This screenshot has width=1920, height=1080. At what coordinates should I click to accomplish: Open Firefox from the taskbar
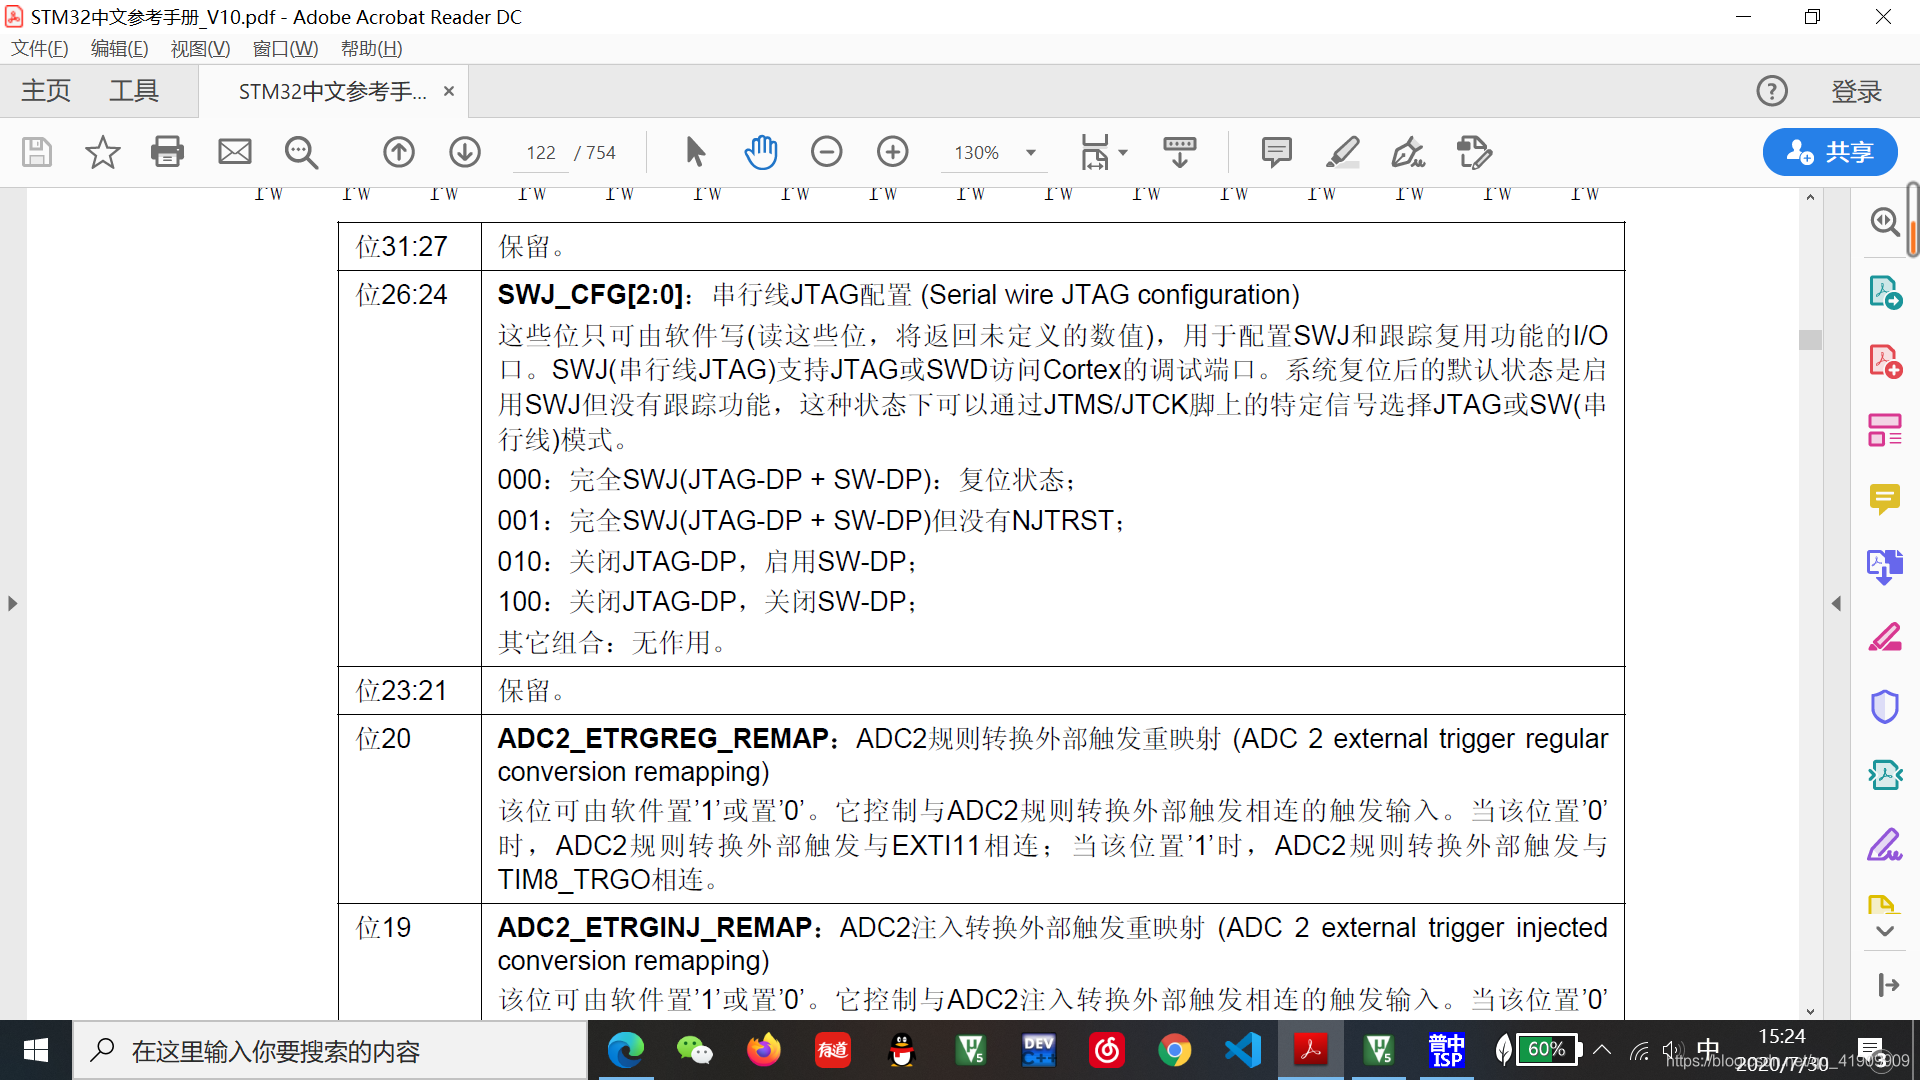click(x=764, y=1050)
